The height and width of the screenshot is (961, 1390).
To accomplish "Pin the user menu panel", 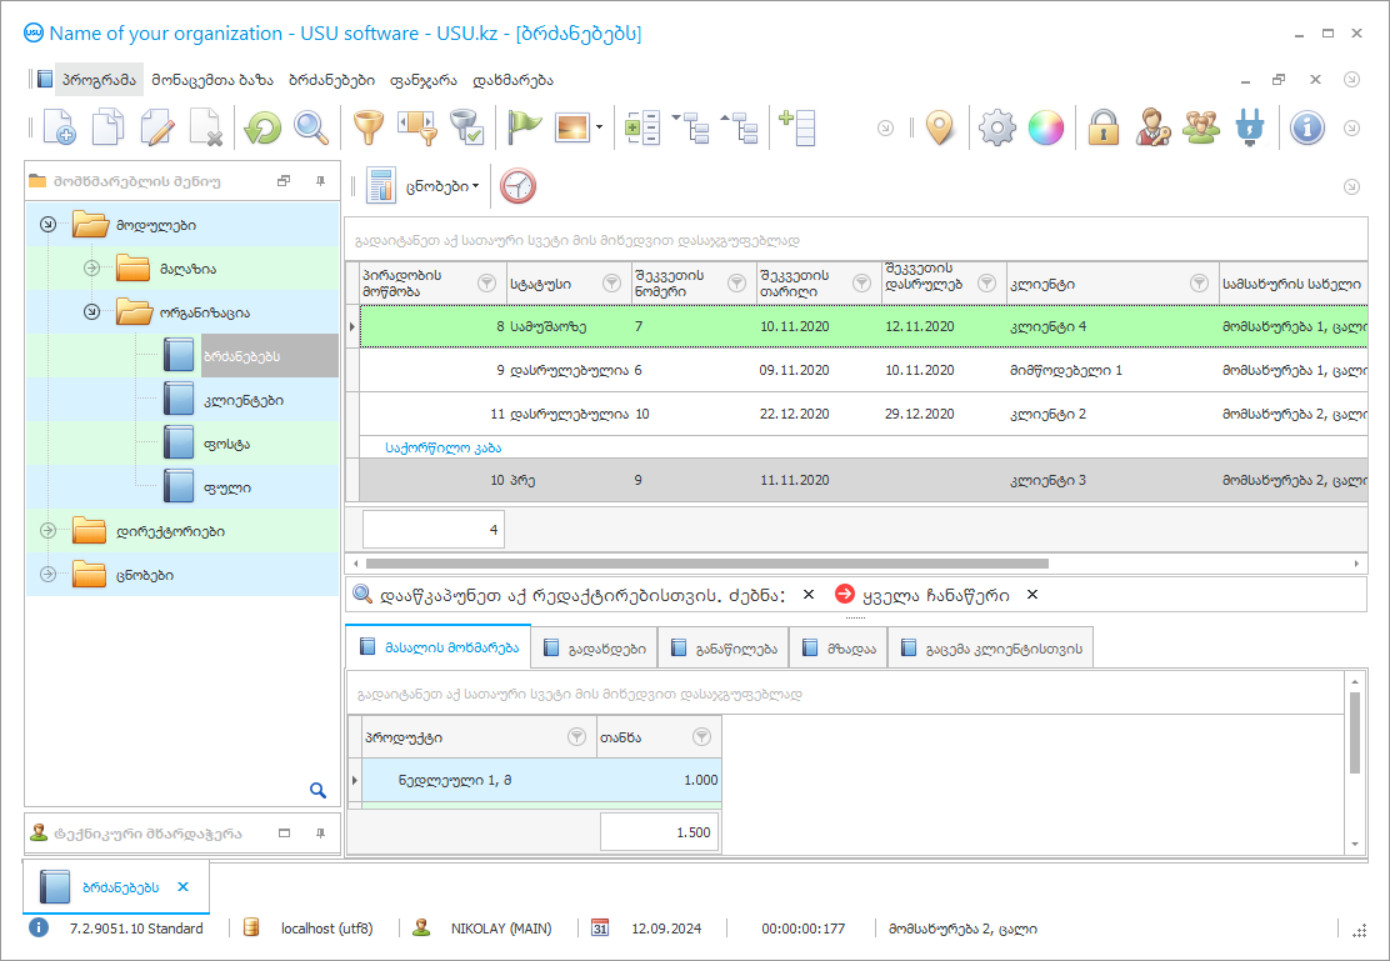I will click(320, 181).
